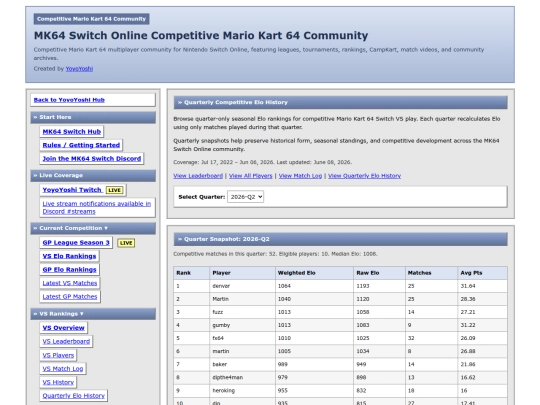This screenshot has width=540, height=405.
Task: Go back to YoyoYoshi Hub
Action: [69, 100]
